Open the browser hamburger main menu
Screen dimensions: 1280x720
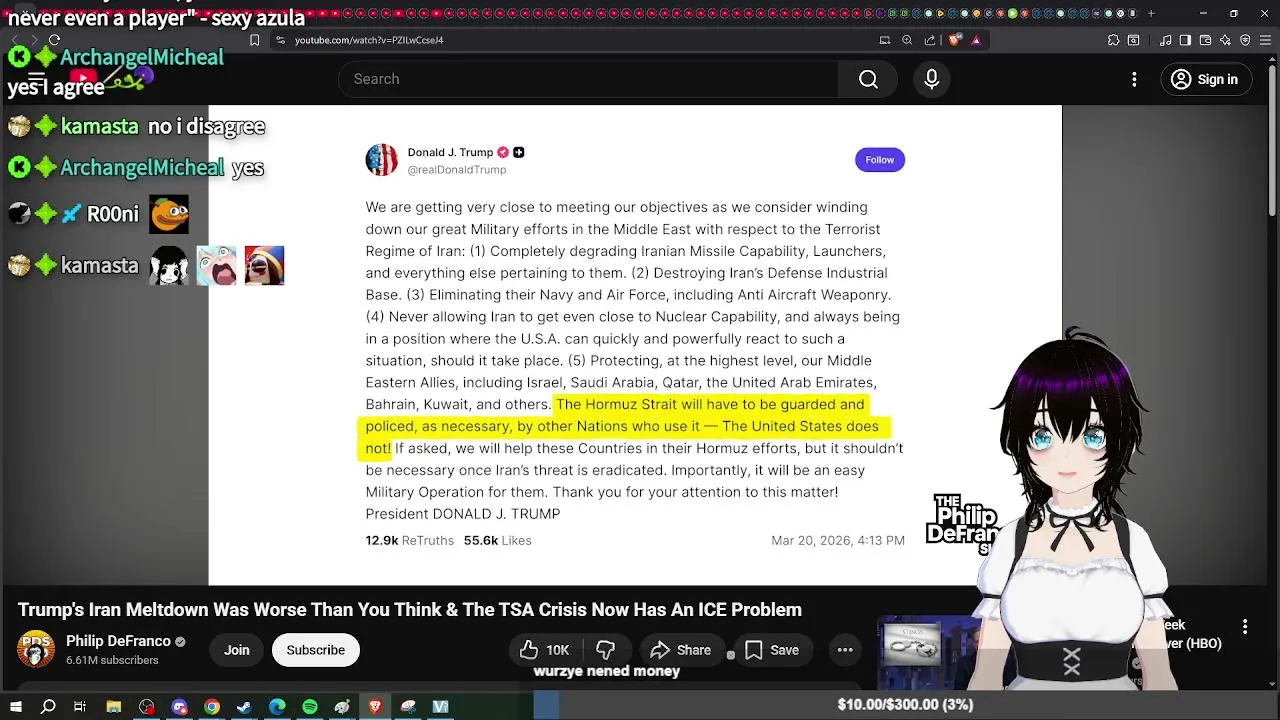(1265, 40)
